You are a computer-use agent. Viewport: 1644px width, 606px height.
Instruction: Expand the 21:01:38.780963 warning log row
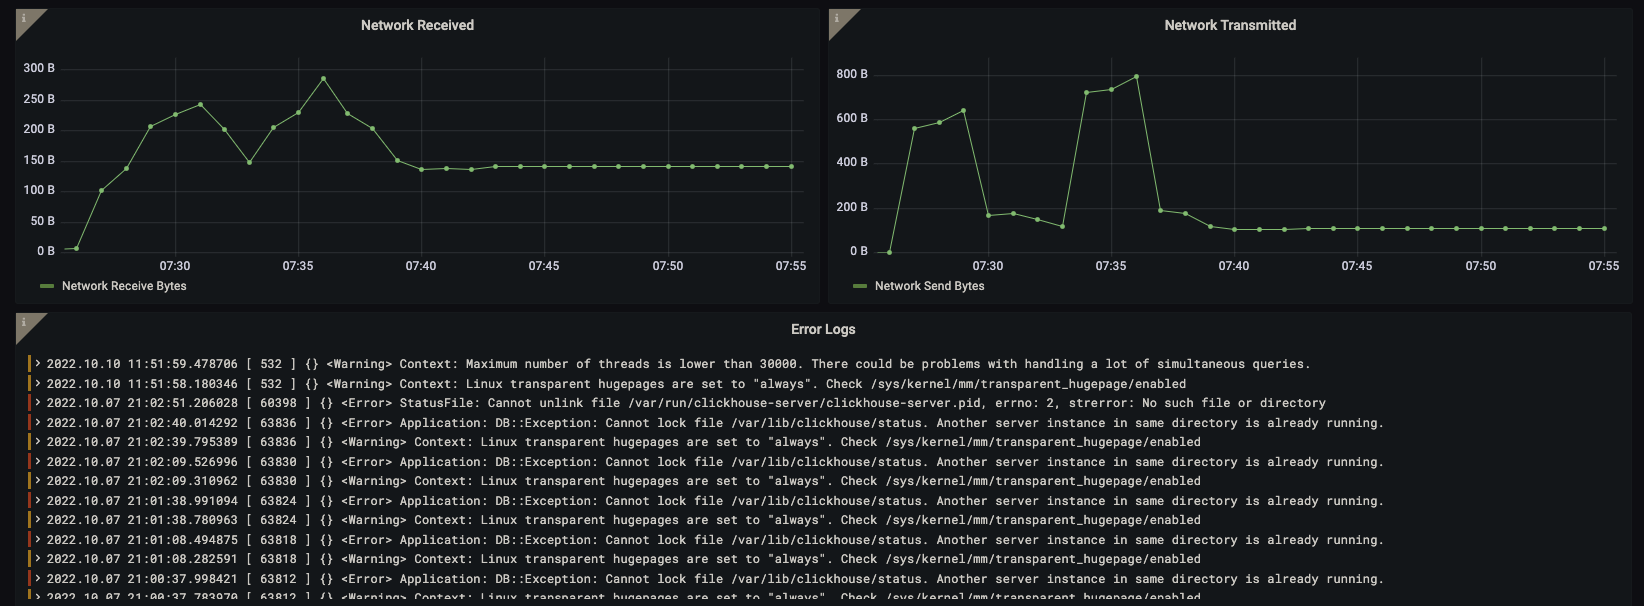tap(38, 520)
